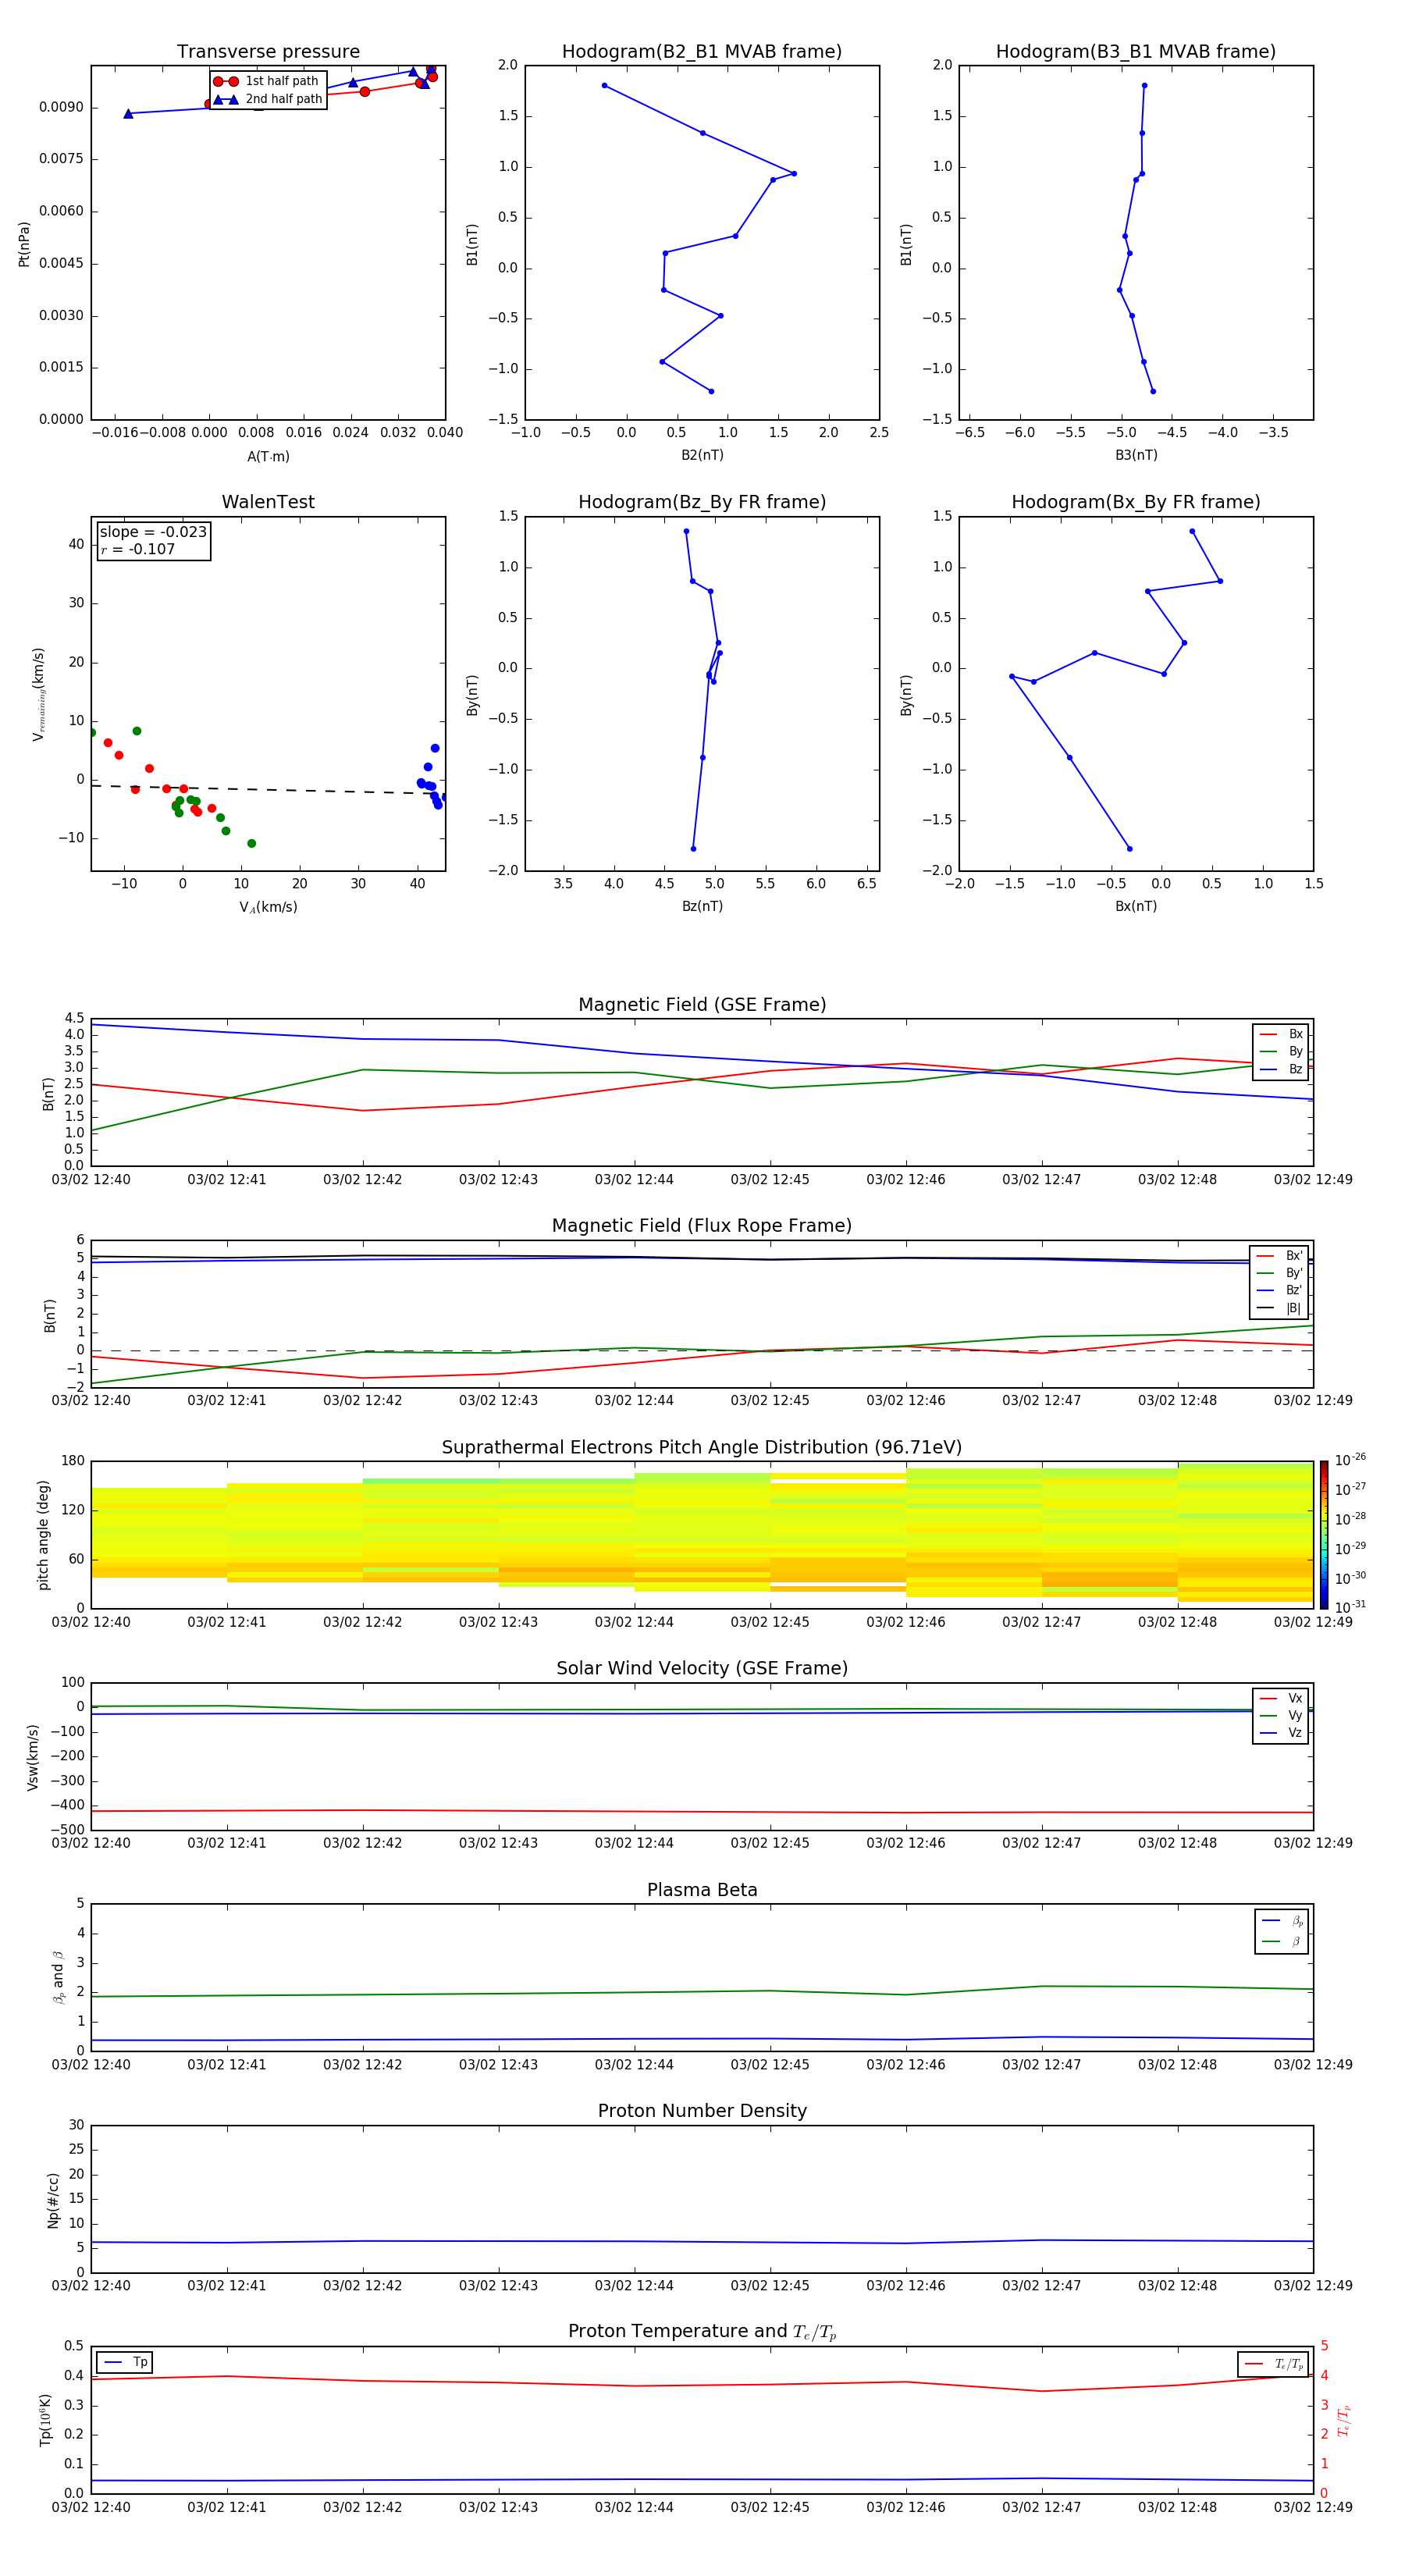Click the '10^-26' color bar label
The image size is (1405, 2576).
1350,1460
